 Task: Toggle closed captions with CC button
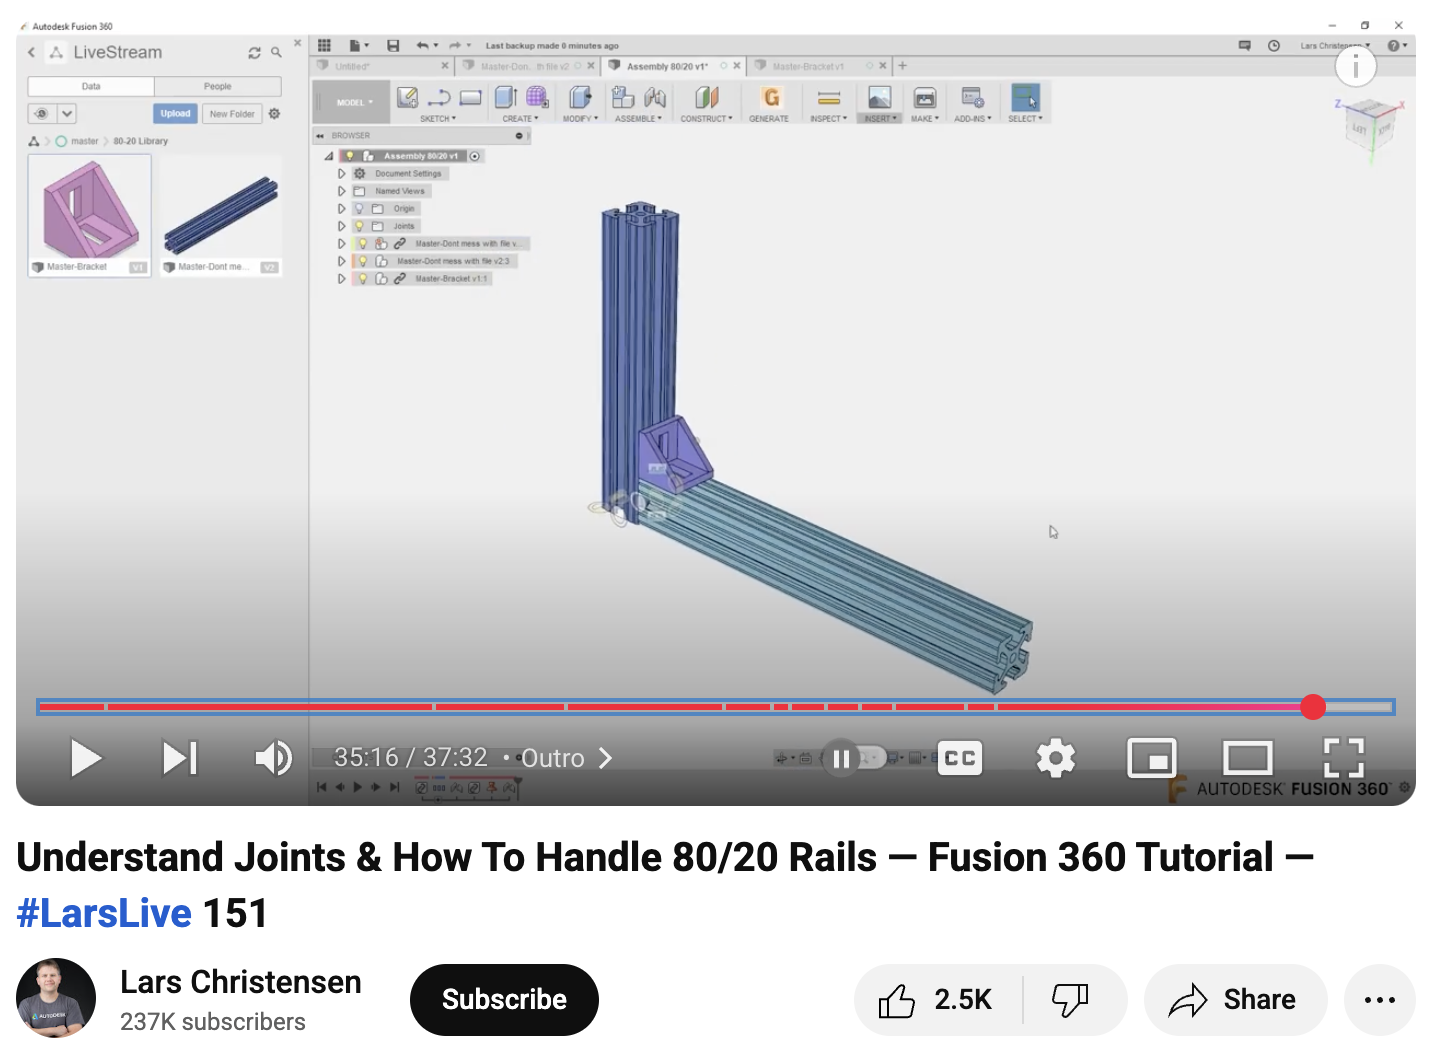coord(959,758)
